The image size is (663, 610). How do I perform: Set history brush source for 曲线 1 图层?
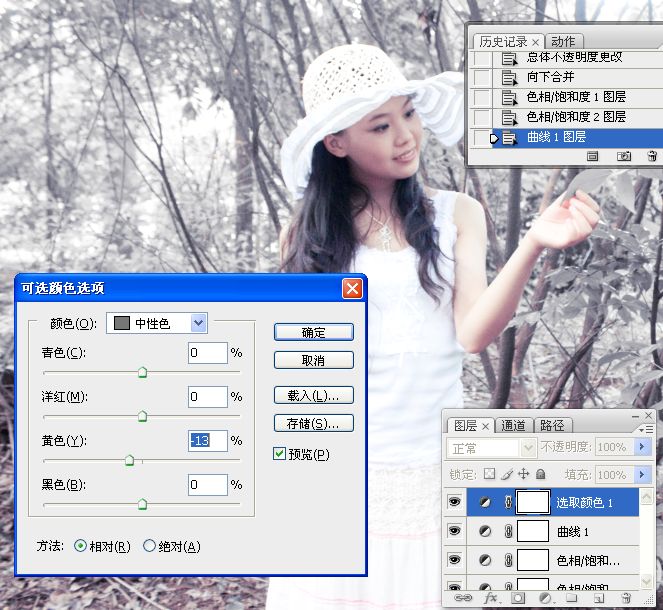(x=481, y=137)
